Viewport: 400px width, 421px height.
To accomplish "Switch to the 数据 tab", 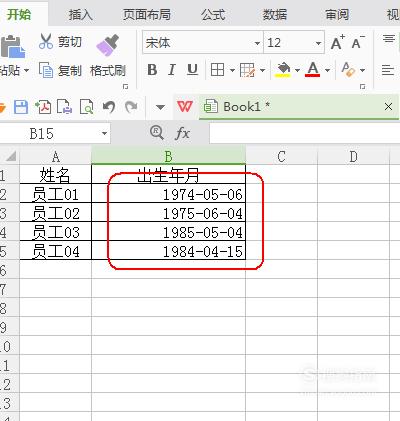I will 275,15.
